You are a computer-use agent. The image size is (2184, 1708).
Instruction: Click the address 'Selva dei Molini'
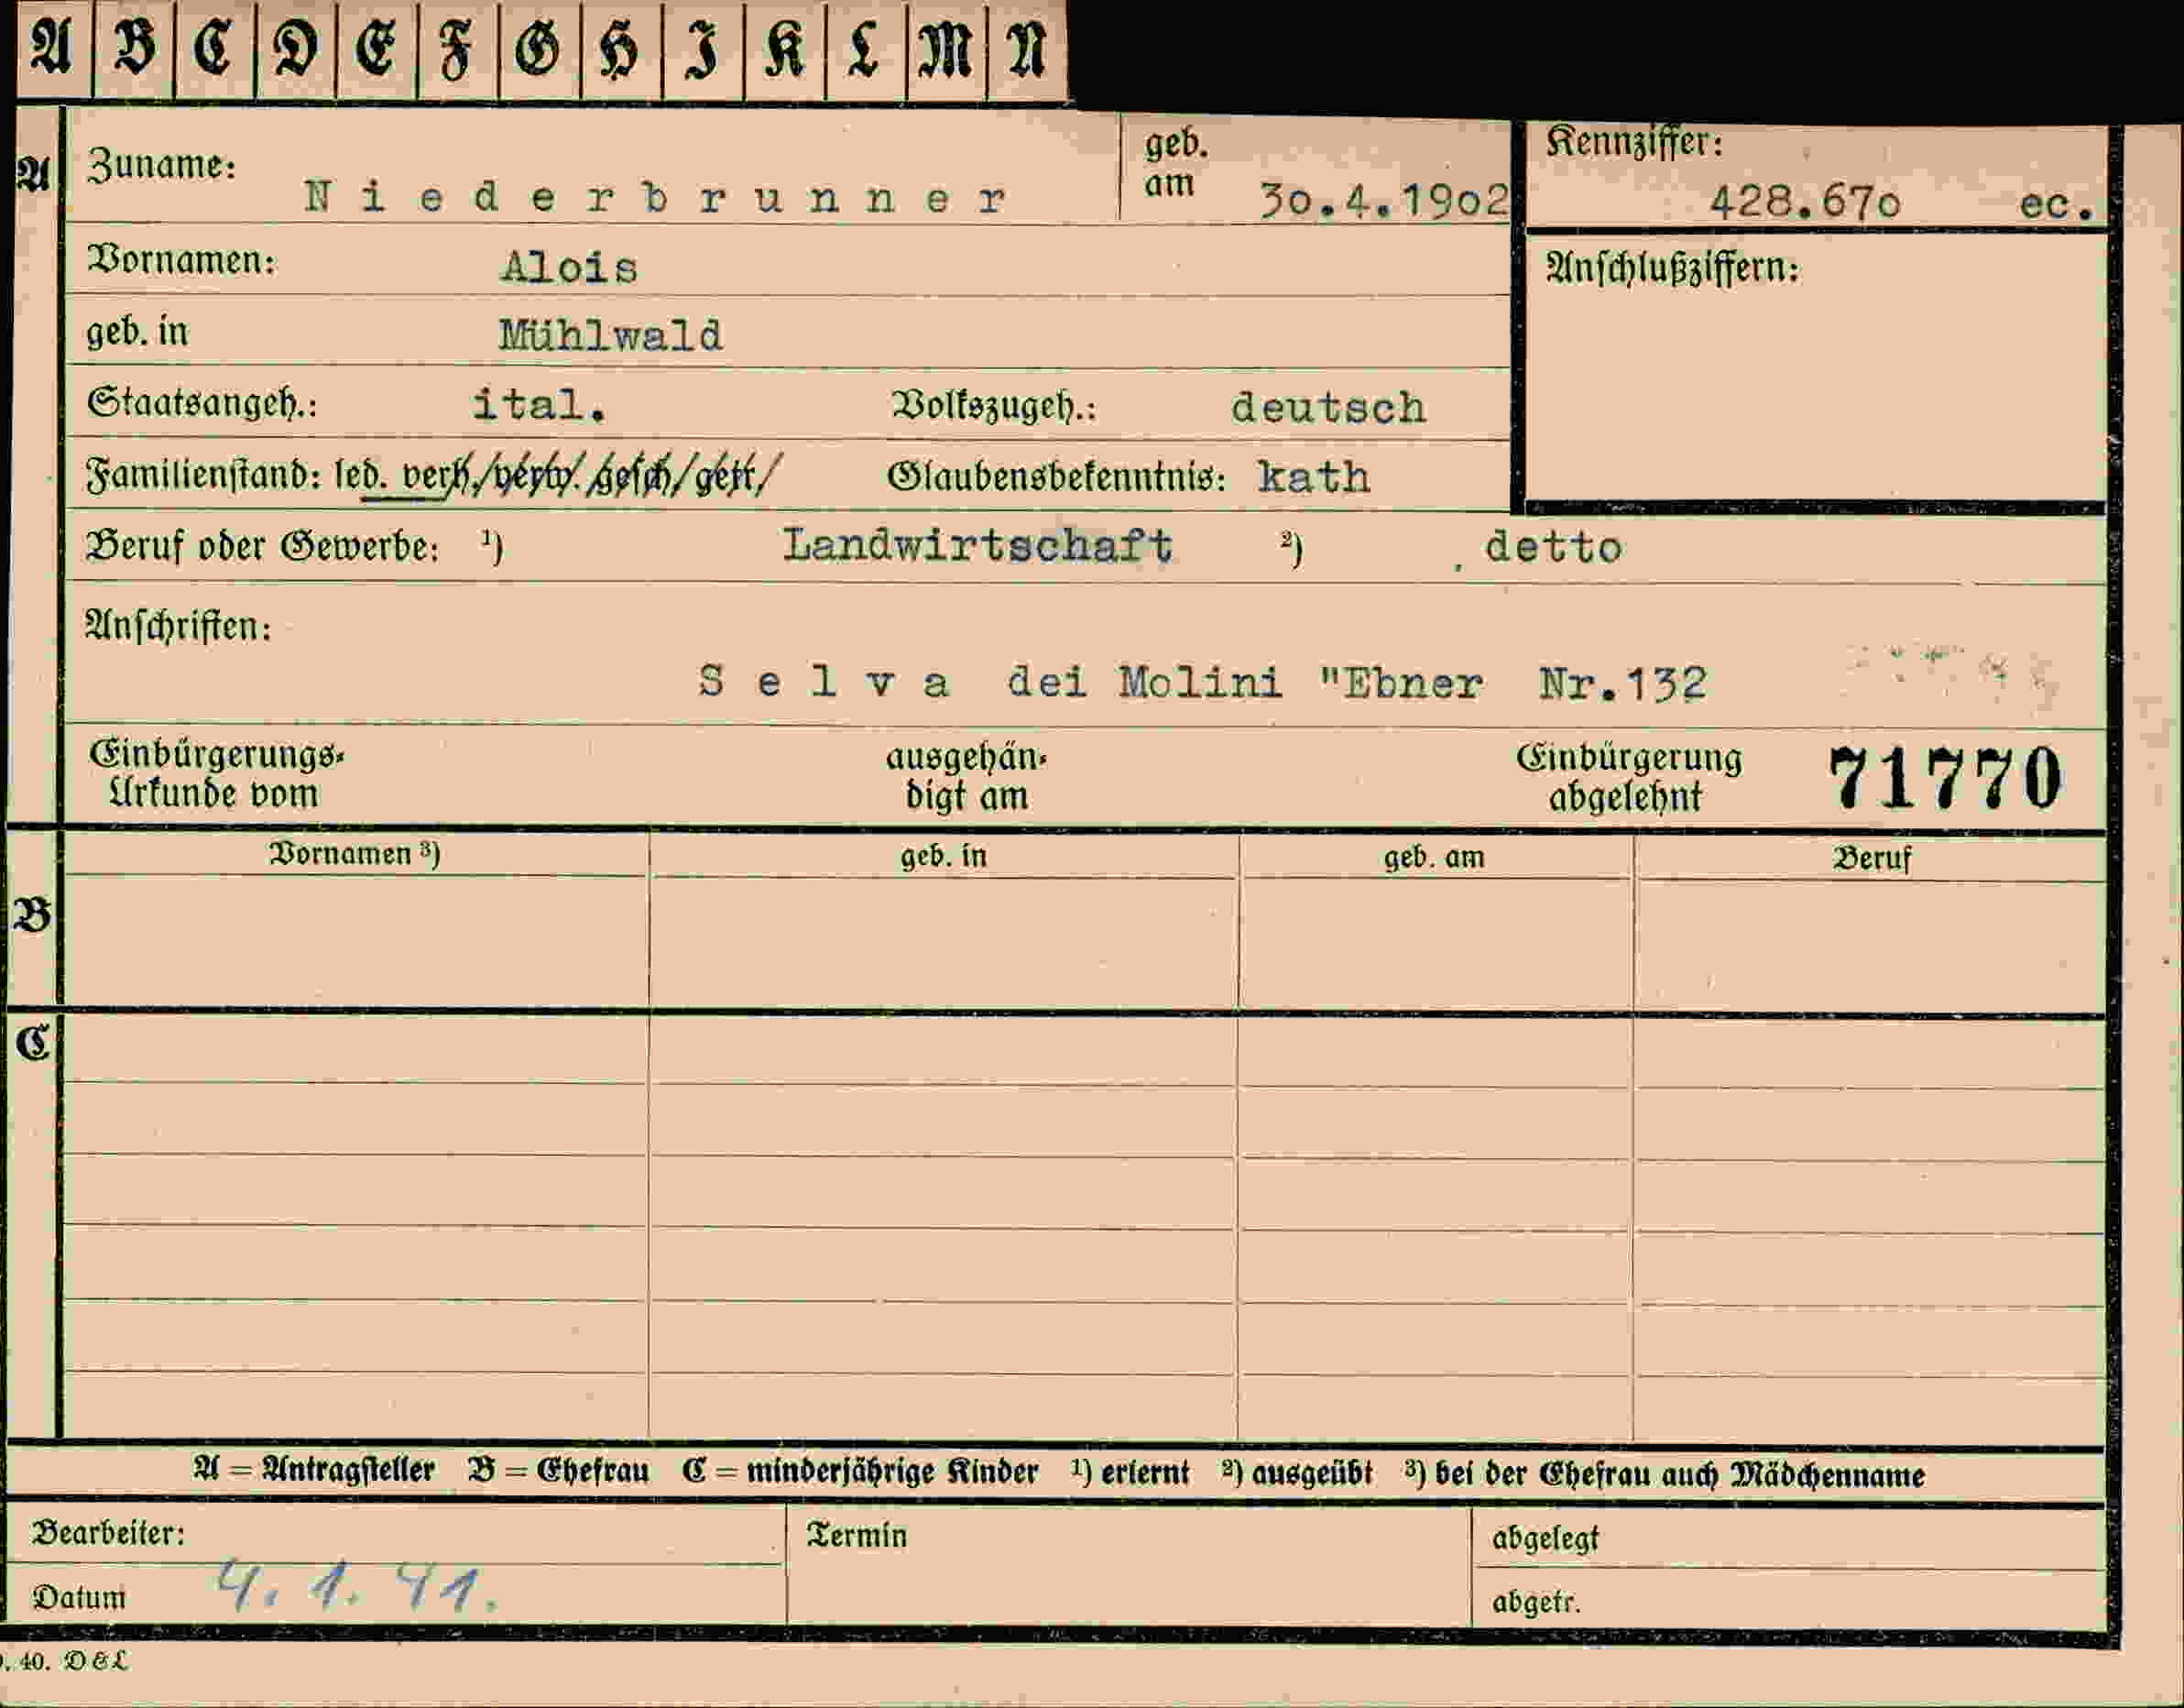click(x=990, y=683)
